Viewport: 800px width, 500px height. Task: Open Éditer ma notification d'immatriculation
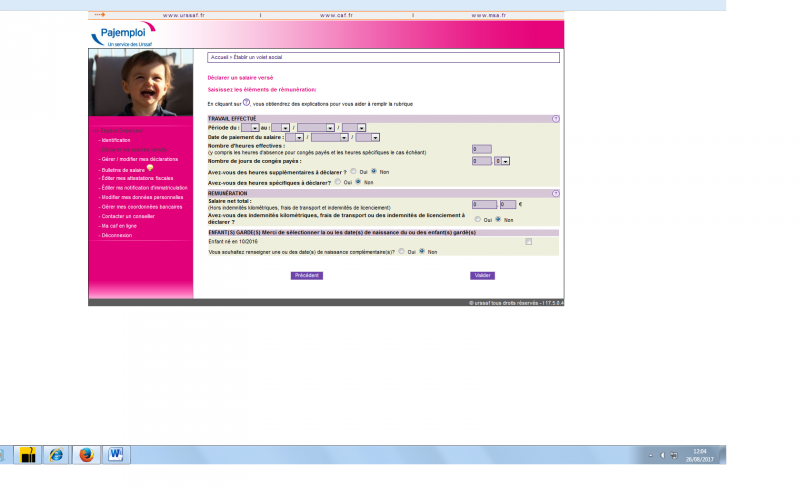144,188
